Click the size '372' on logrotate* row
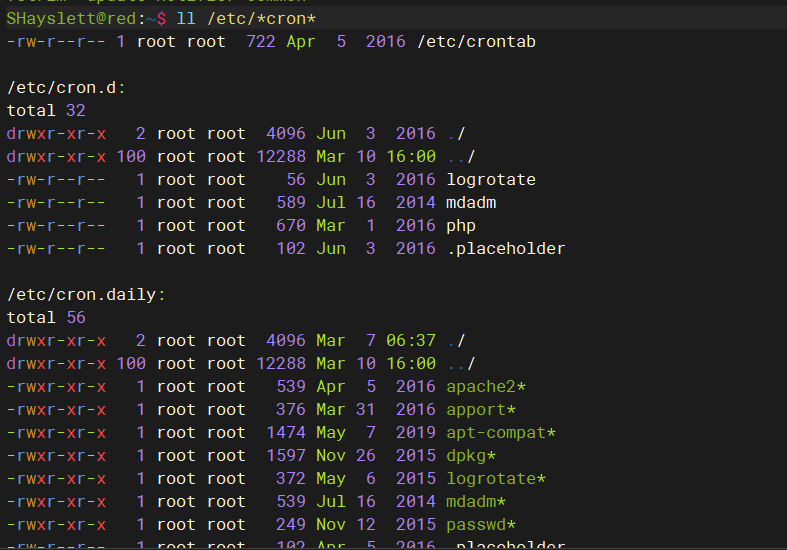 (x=291, y=479)
